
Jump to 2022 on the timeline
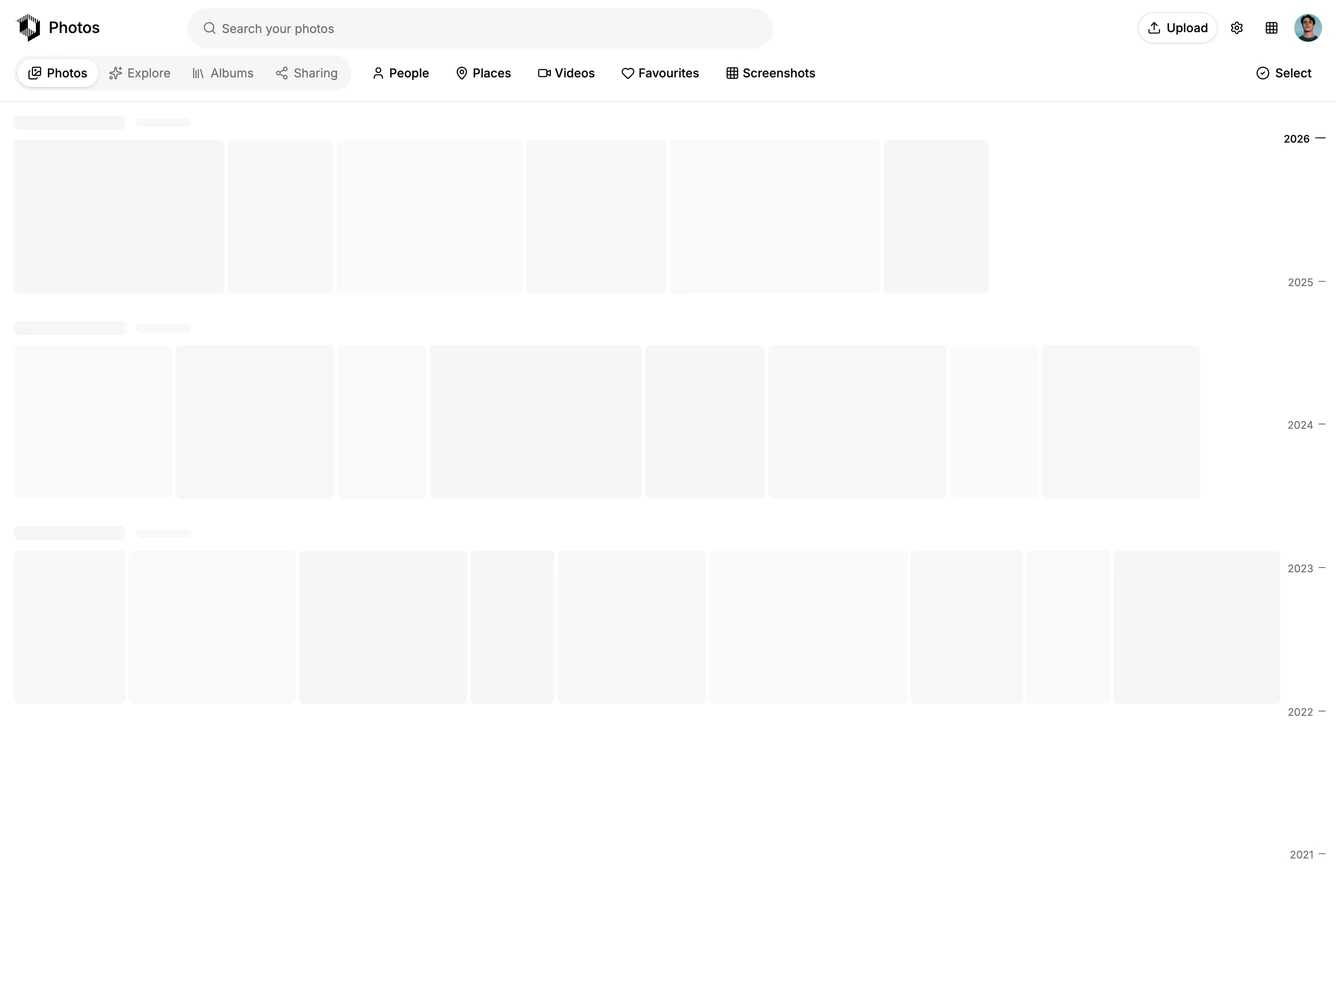pos(1306,712)
